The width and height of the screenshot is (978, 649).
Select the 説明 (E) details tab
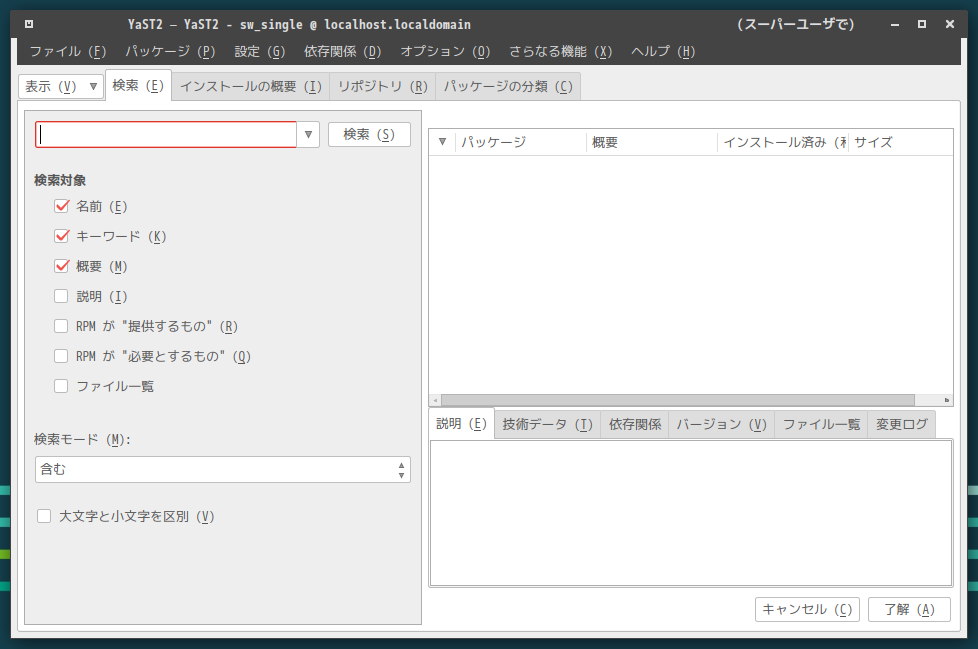pyautogui.click(x=461, y=424)
